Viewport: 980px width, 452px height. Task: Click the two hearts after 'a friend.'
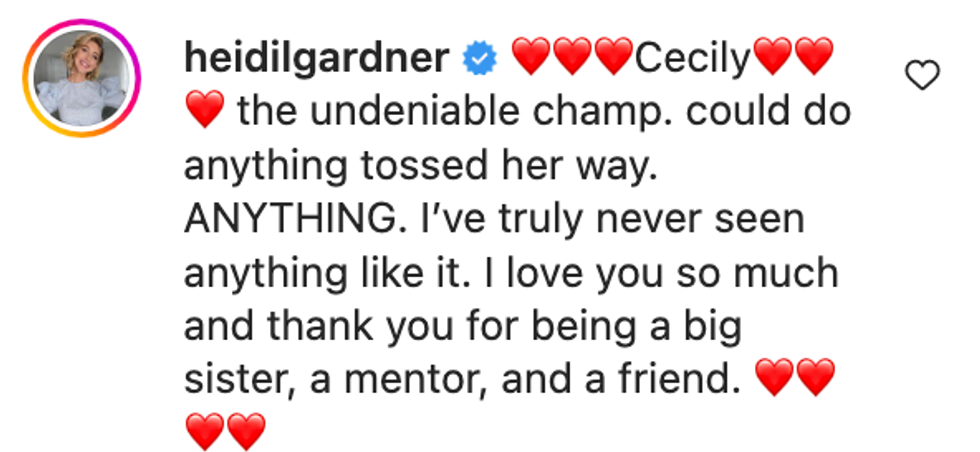(x=793, y=379)
